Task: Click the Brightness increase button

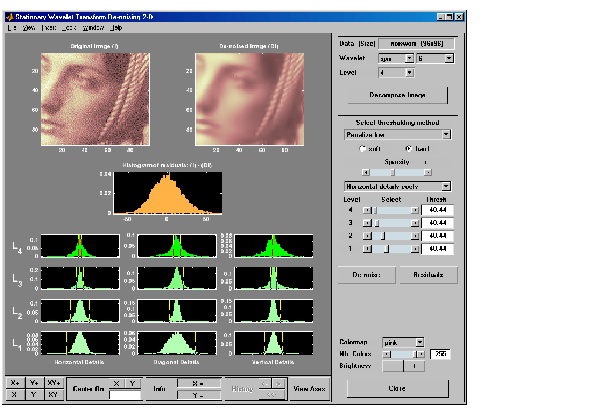Action: click(x=414, y=366)
